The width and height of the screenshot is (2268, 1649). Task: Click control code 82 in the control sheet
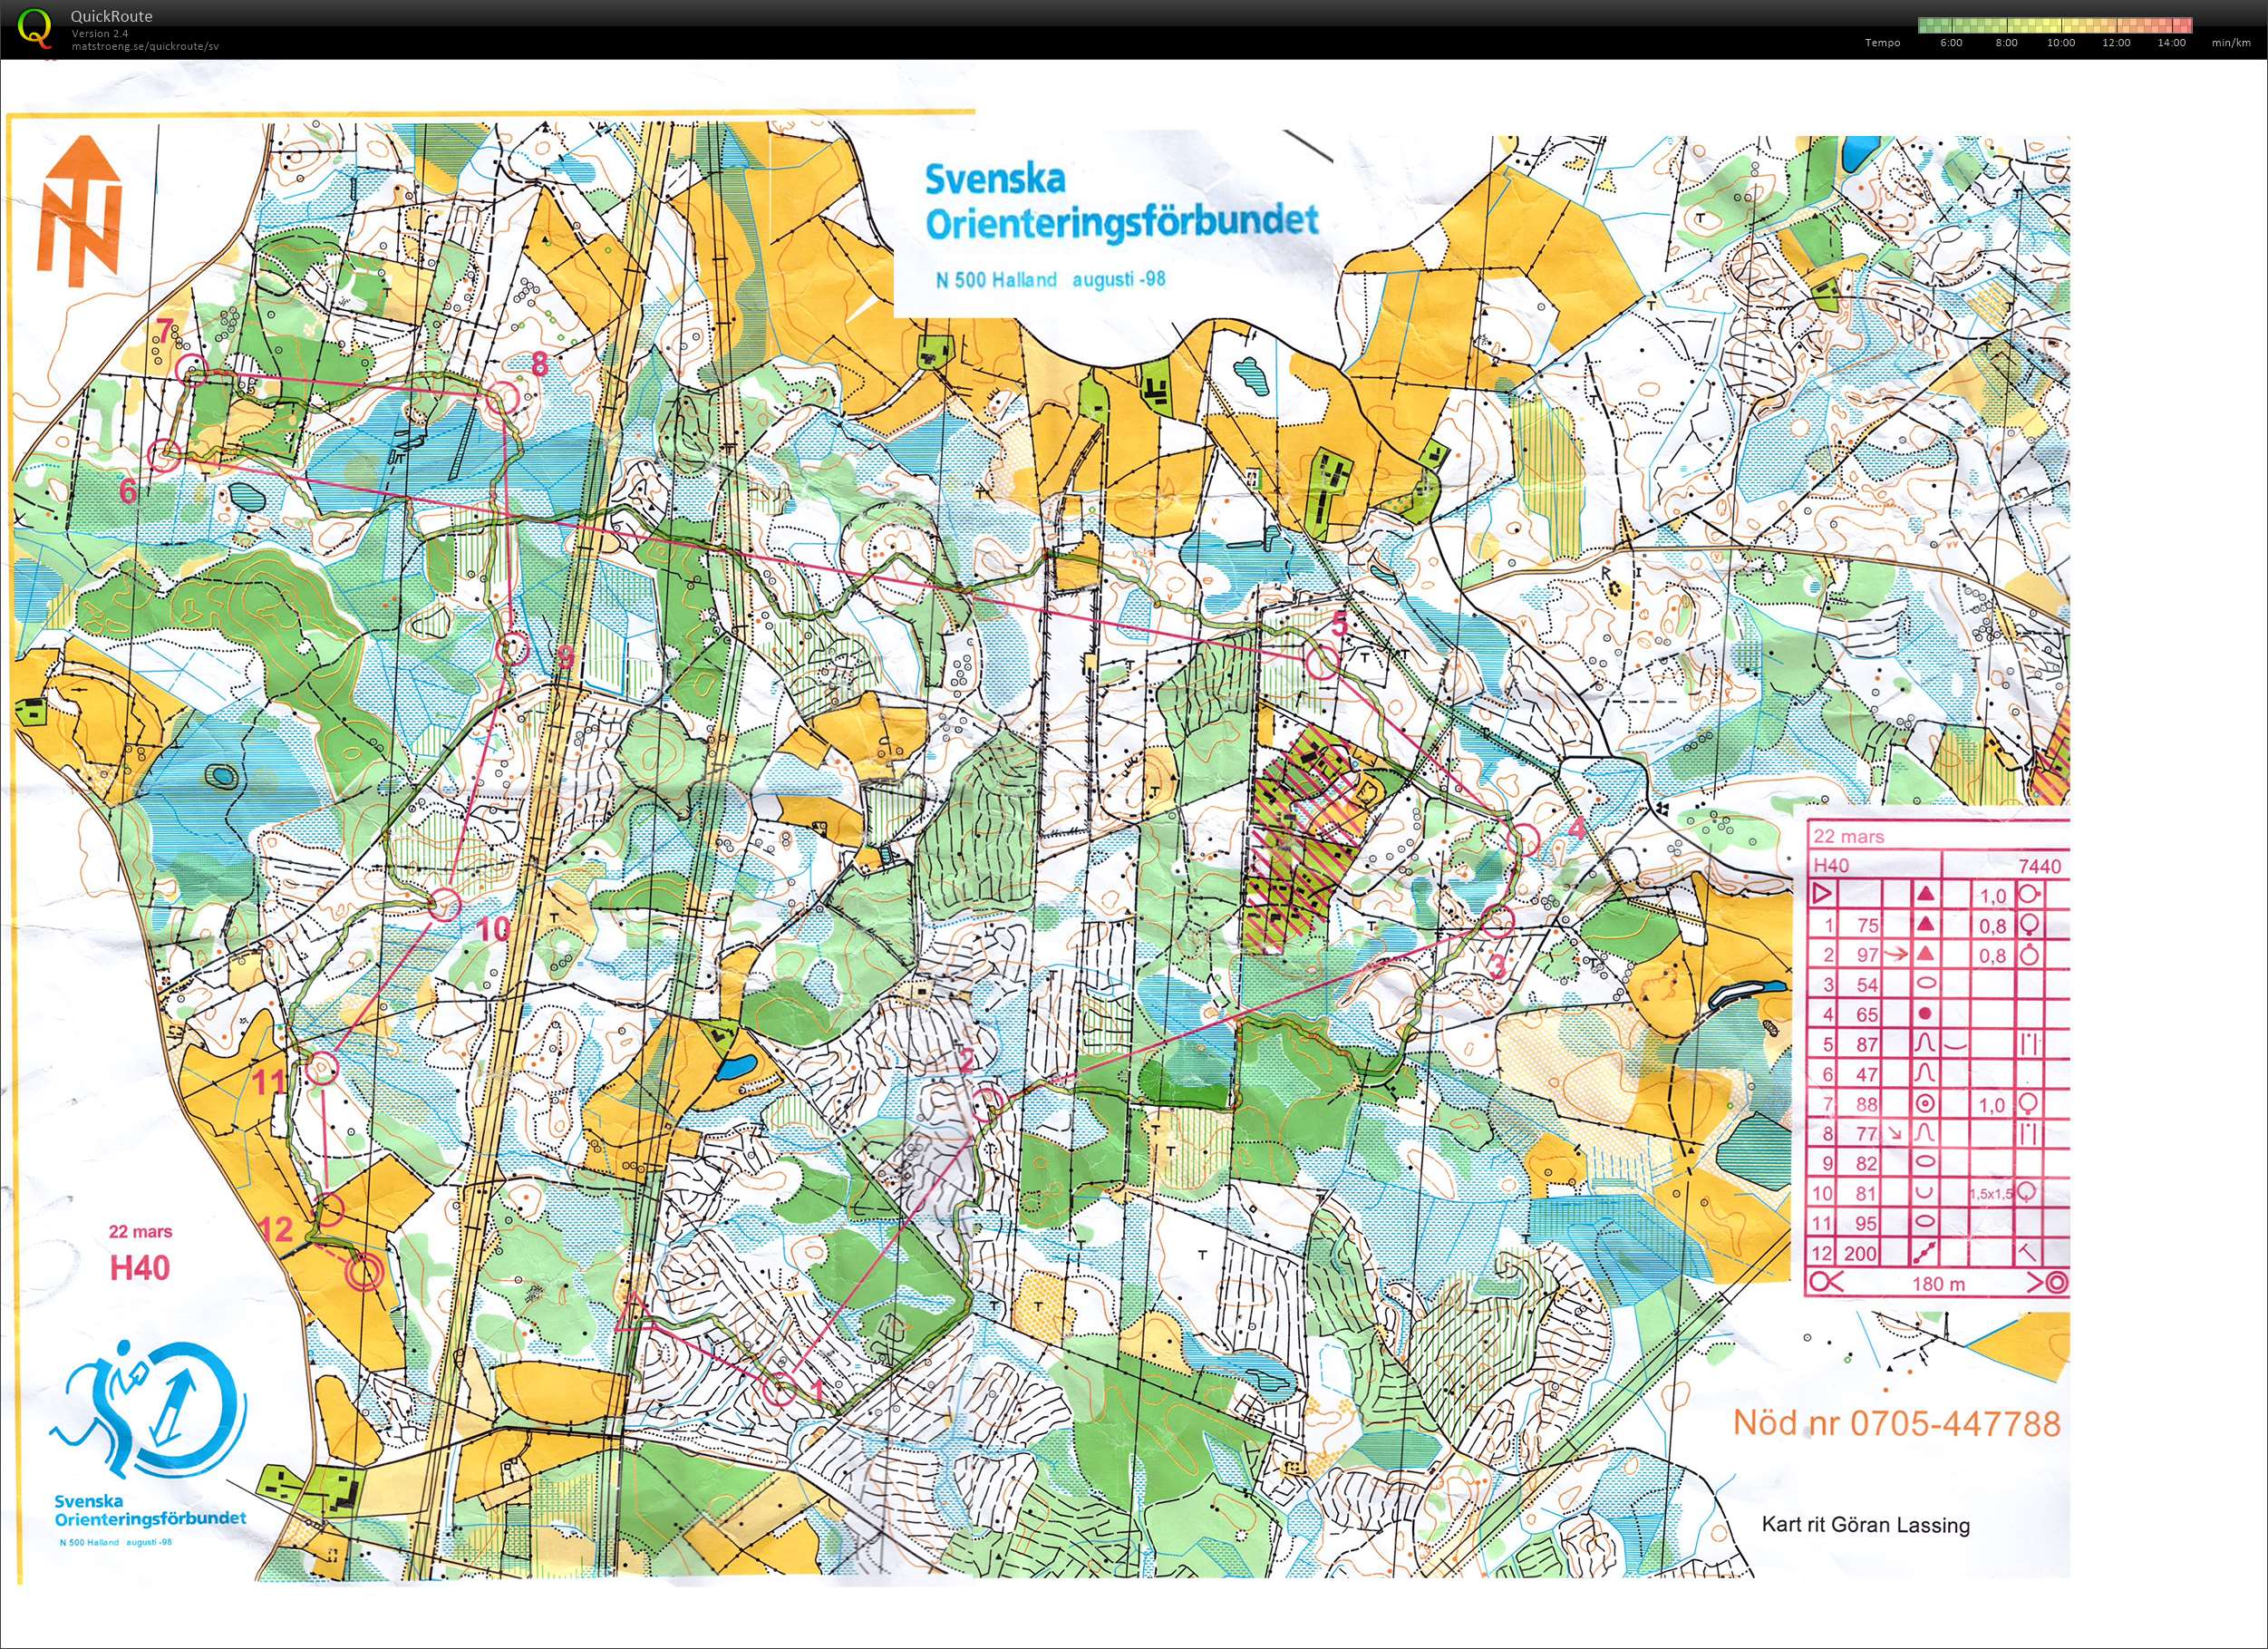coord(1867,1164)
